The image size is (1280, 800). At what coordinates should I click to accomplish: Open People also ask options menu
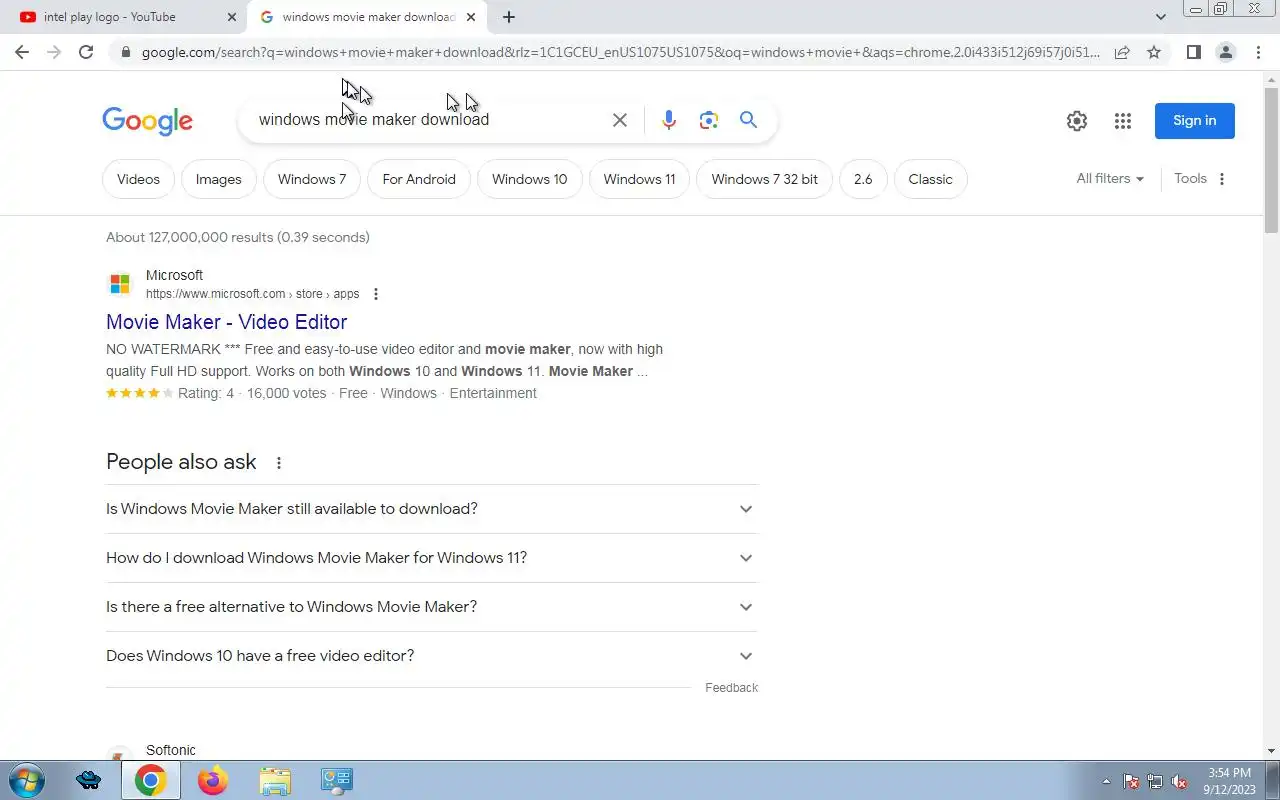279,463
